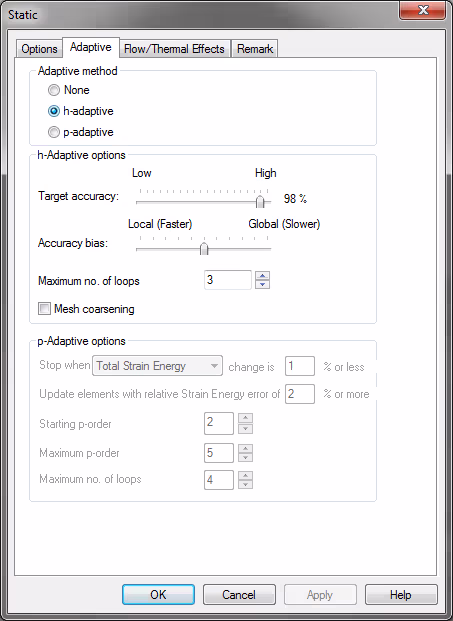Click the h-Adaptive Maximum no. of loops field
Viewport: 453px width, 621px height.
[x=228, y=280]
